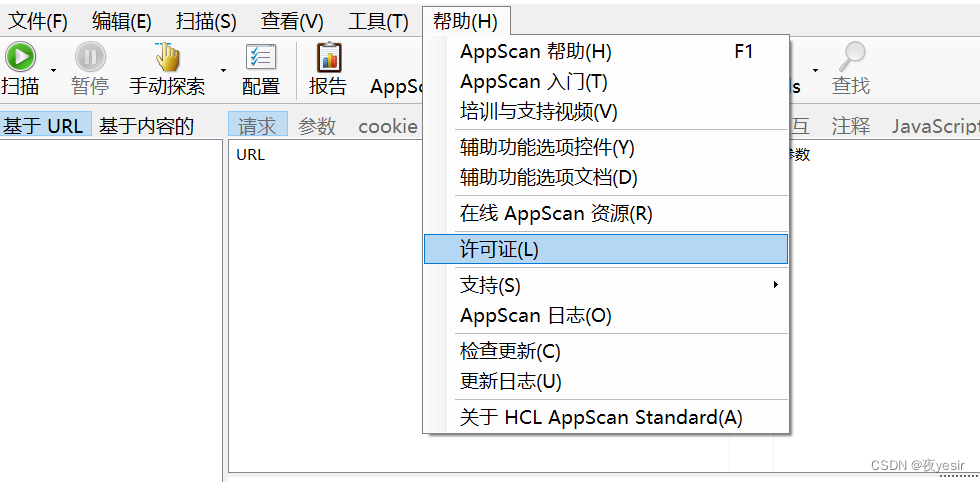The height and width of the screenshot is (482, 980).
Task: Open the 支持(S) submenu arrow
Action: (776, 285)
